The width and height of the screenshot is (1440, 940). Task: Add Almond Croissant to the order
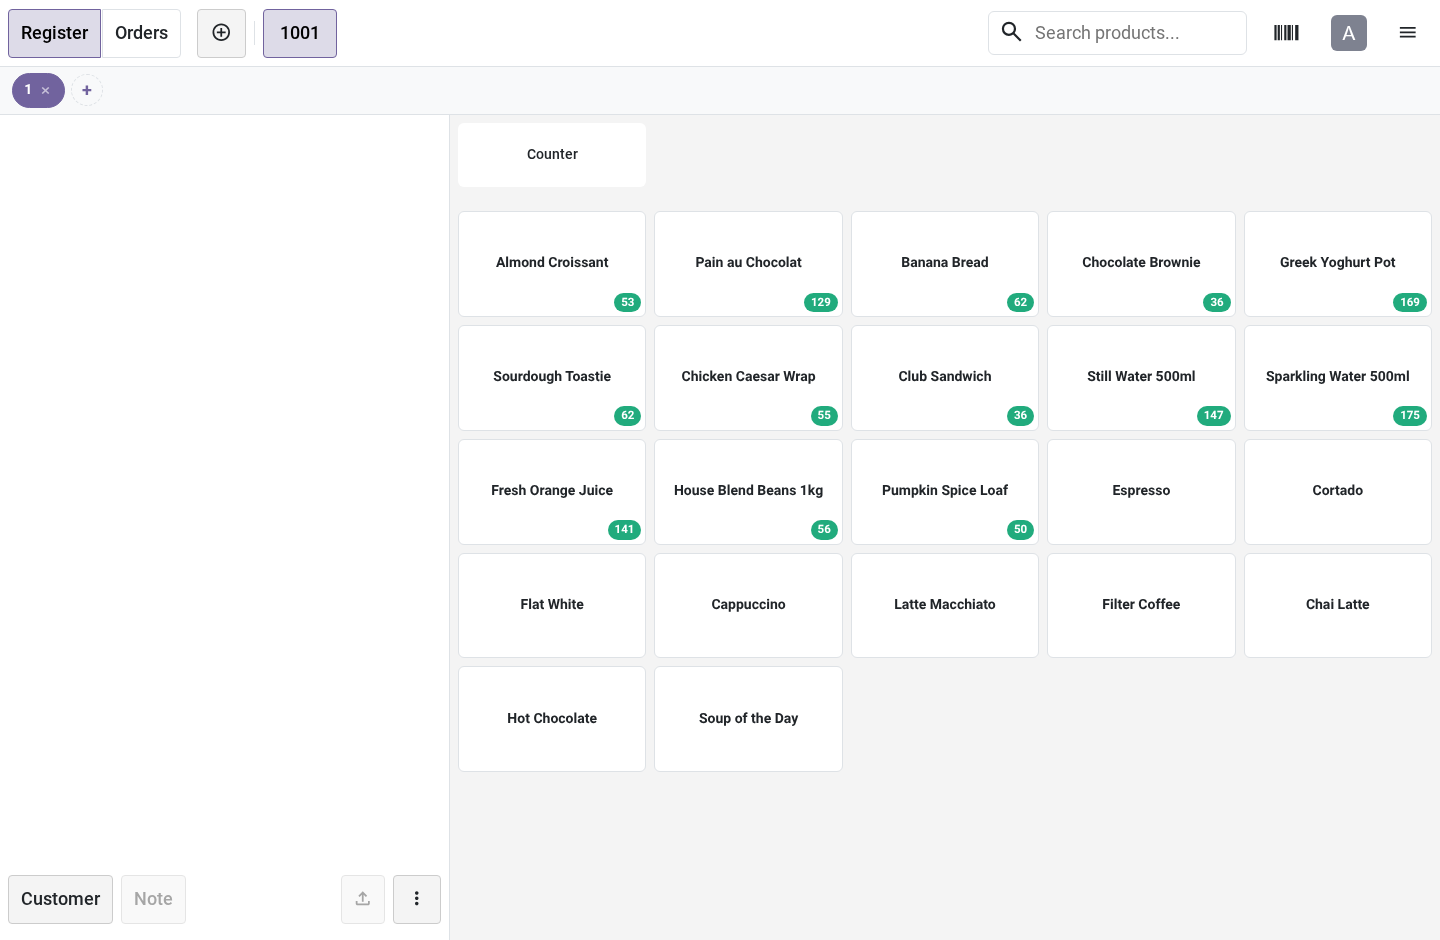pos(552,264)
